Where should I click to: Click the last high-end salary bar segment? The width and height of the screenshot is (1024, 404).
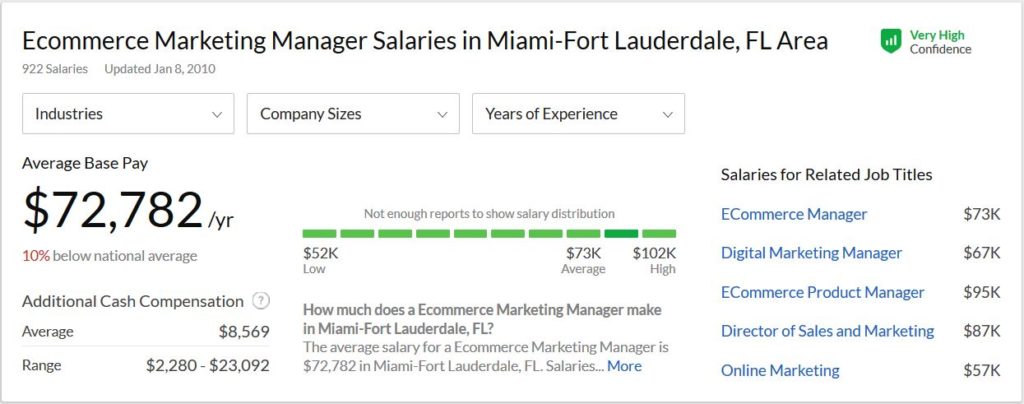(659, 233)
